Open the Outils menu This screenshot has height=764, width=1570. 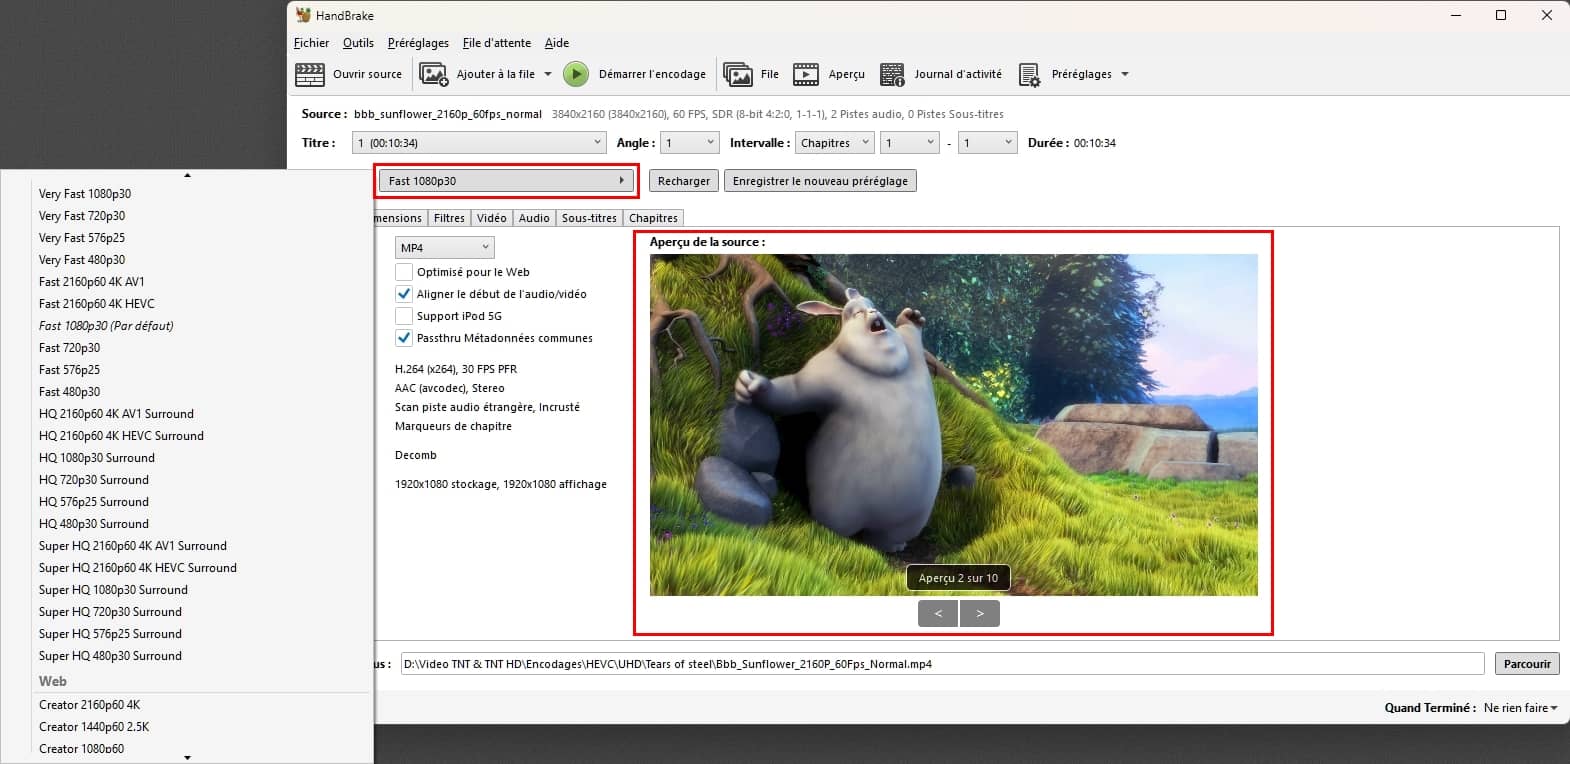358,43
